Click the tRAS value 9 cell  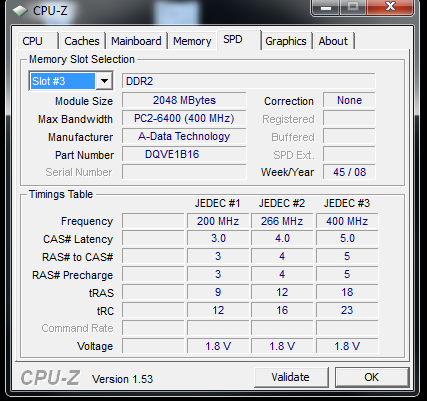coord(218,292)
